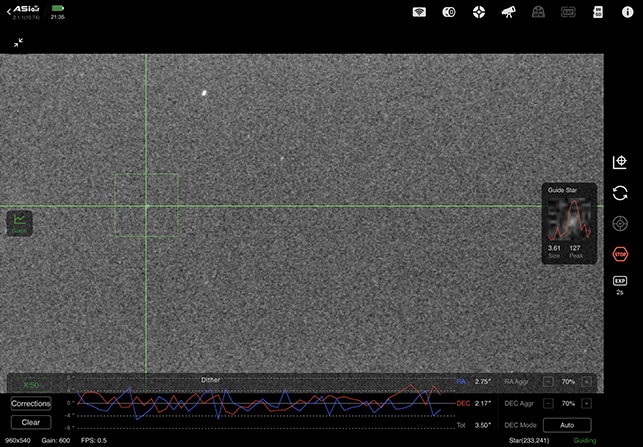Click the green guide star selection box

point(146,205)
